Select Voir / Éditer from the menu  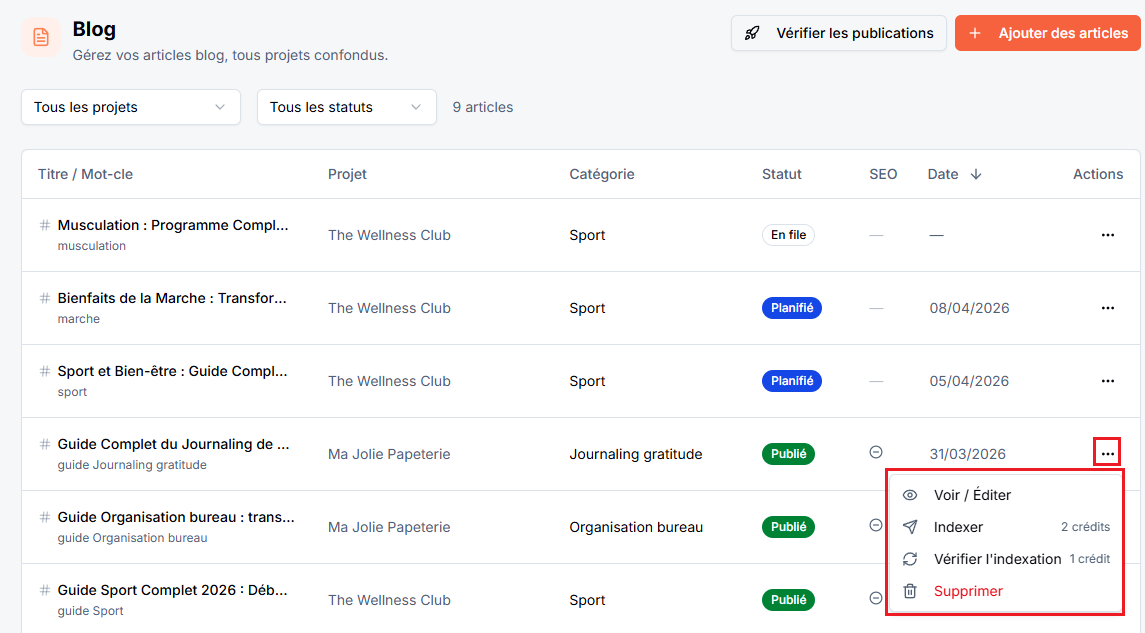pyautogui.click(x=1006, y=495)
